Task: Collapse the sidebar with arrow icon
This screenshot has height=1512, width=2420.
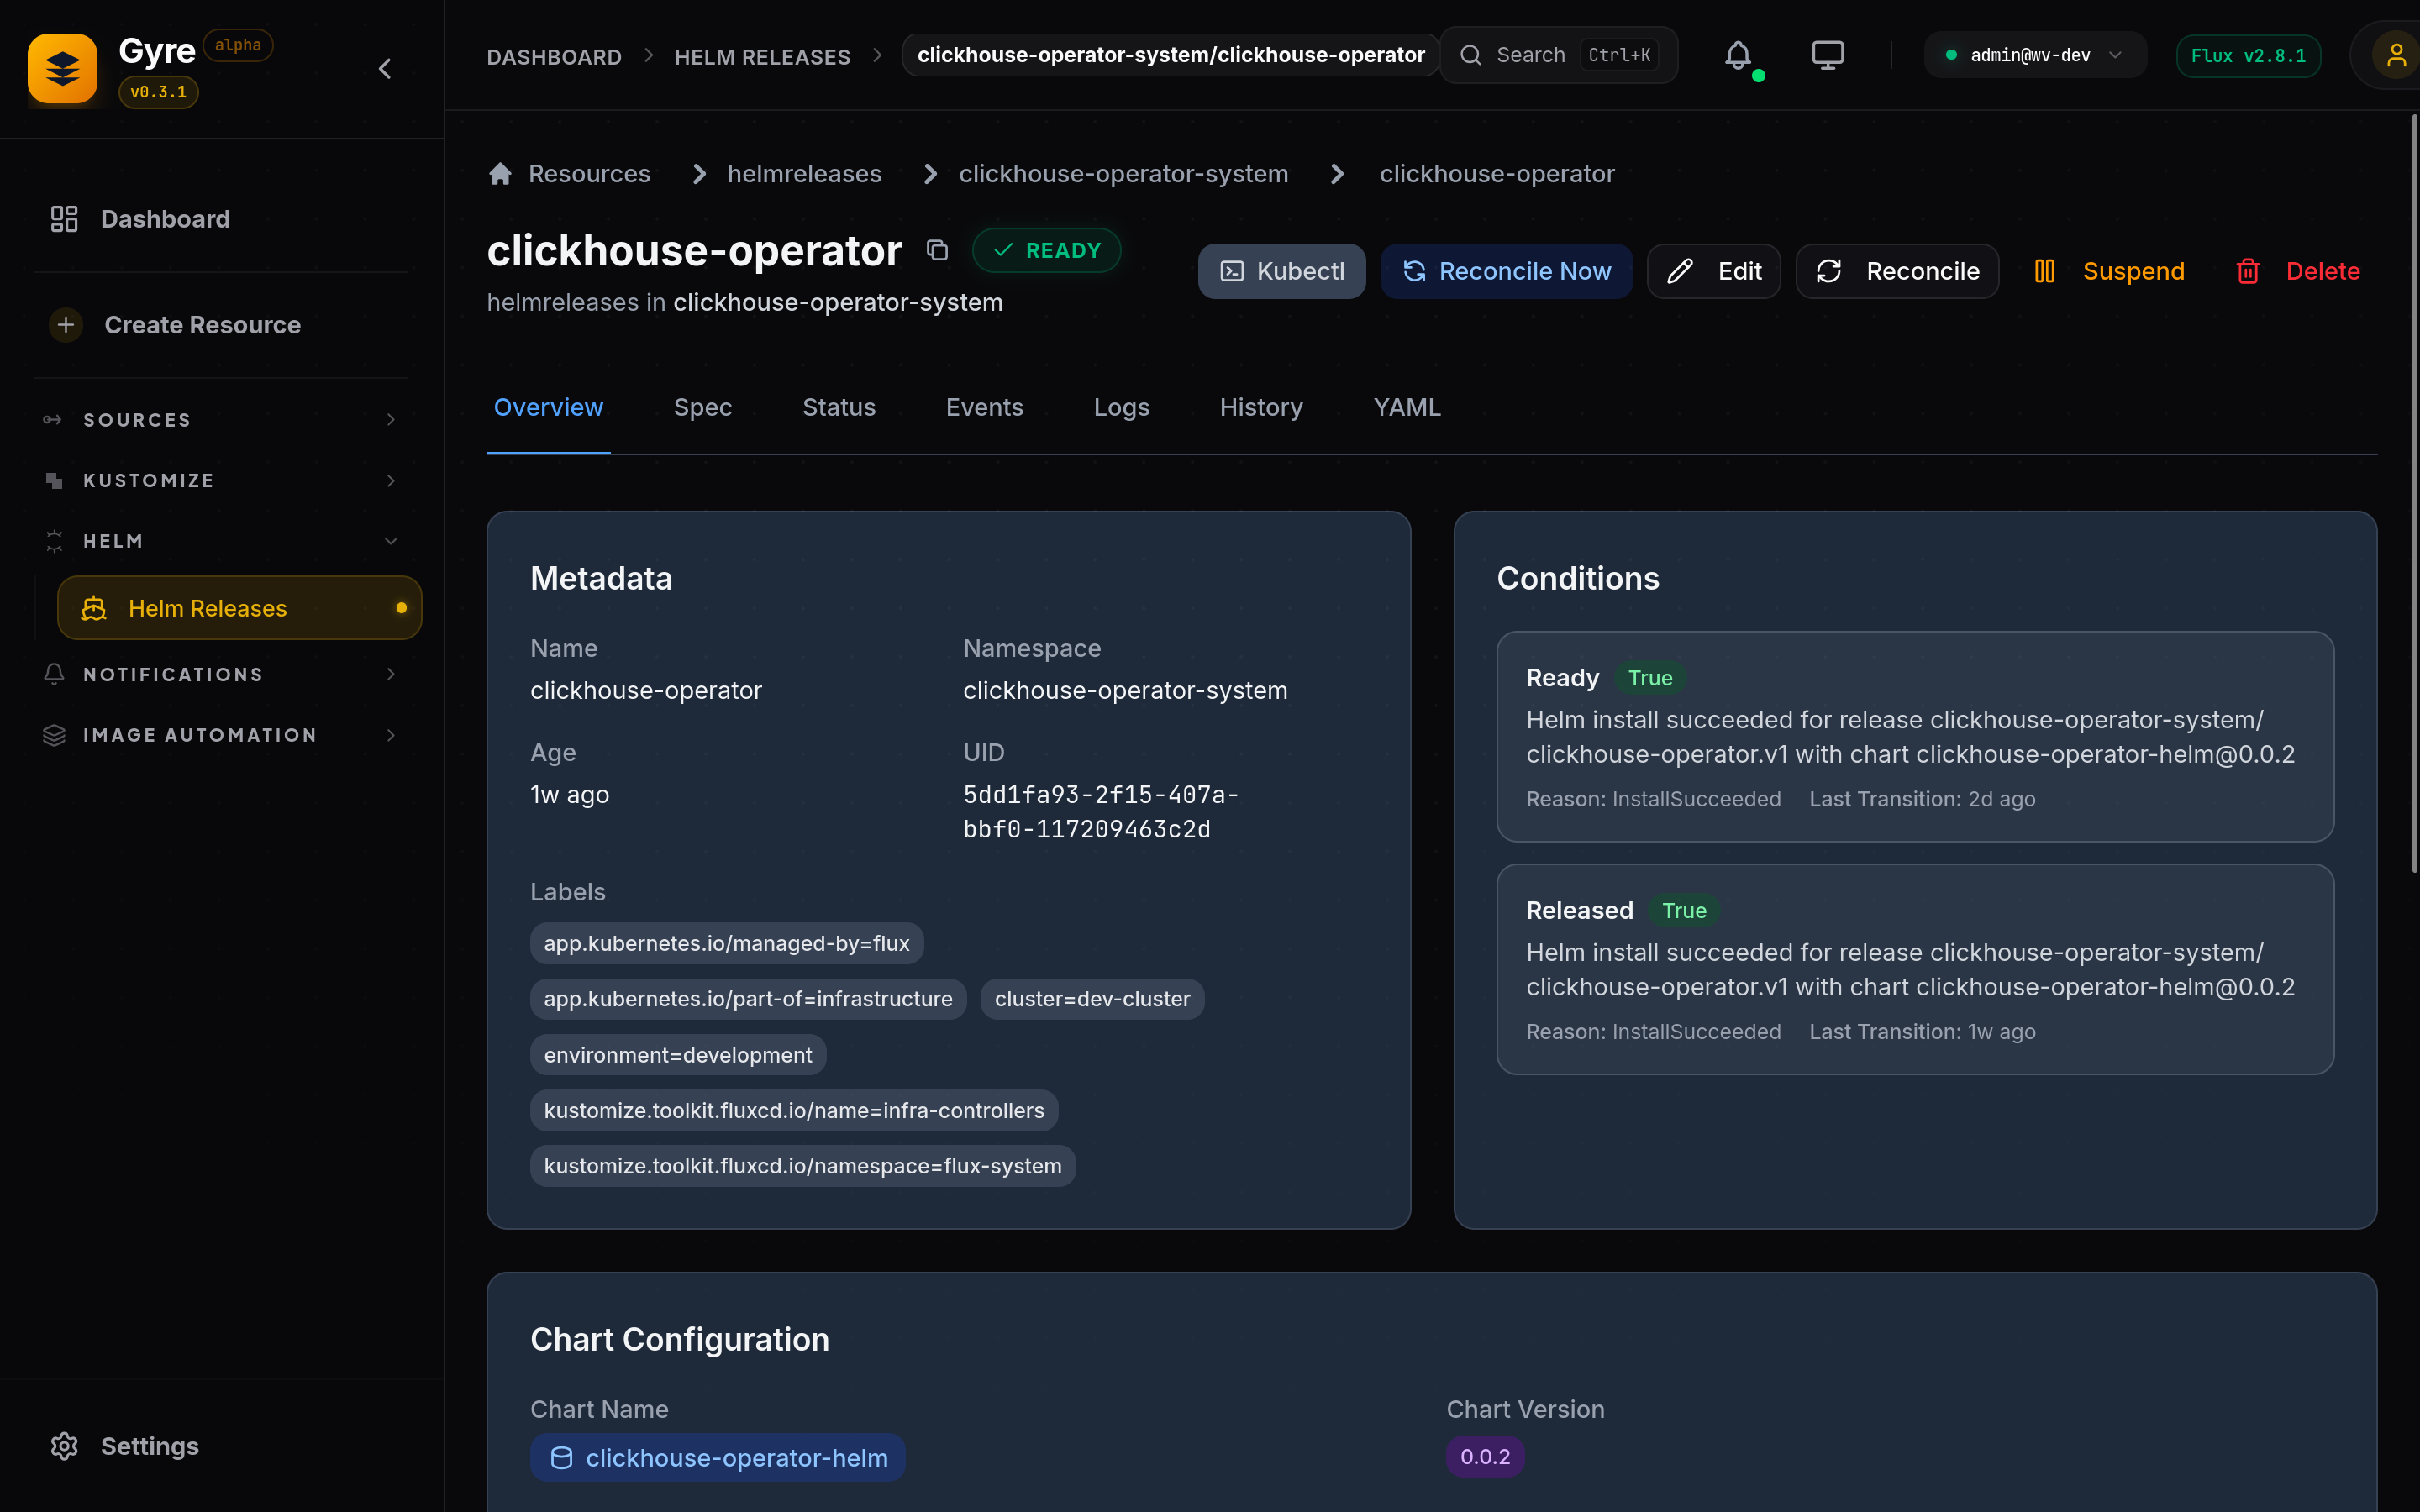Action: click(x=385, y=68)
